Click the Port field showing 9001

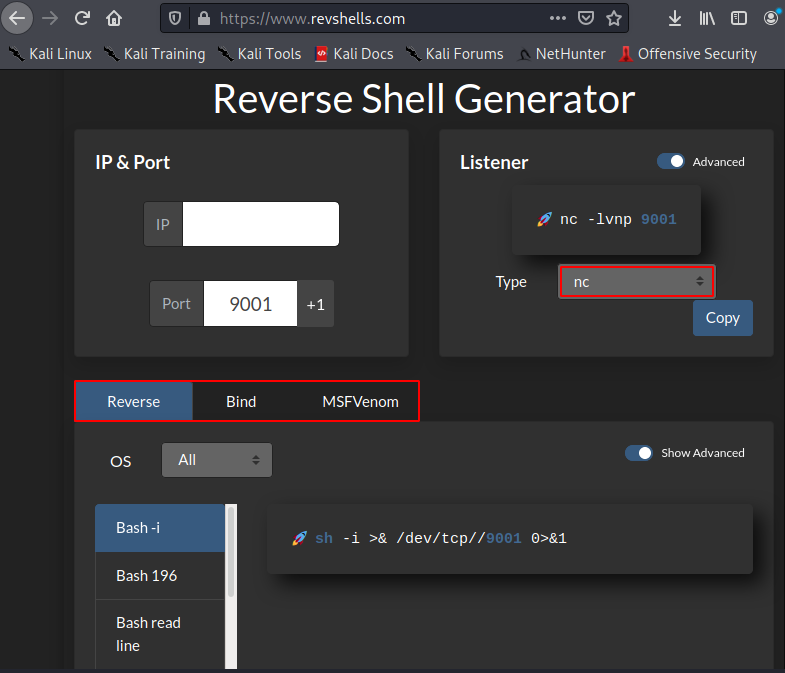tap(250, 303)
